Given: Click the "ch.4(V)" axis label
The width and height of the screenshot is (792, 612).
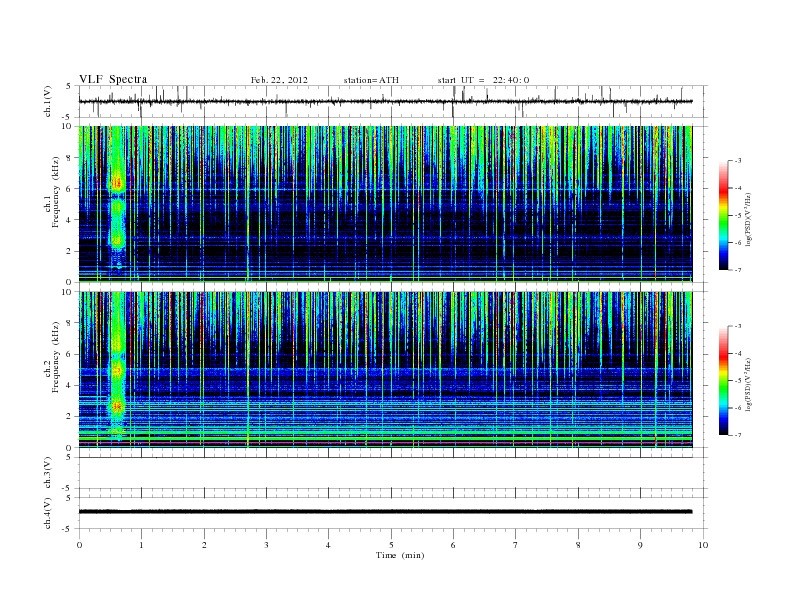Looking at the screenshot, I should pos(48,513).
